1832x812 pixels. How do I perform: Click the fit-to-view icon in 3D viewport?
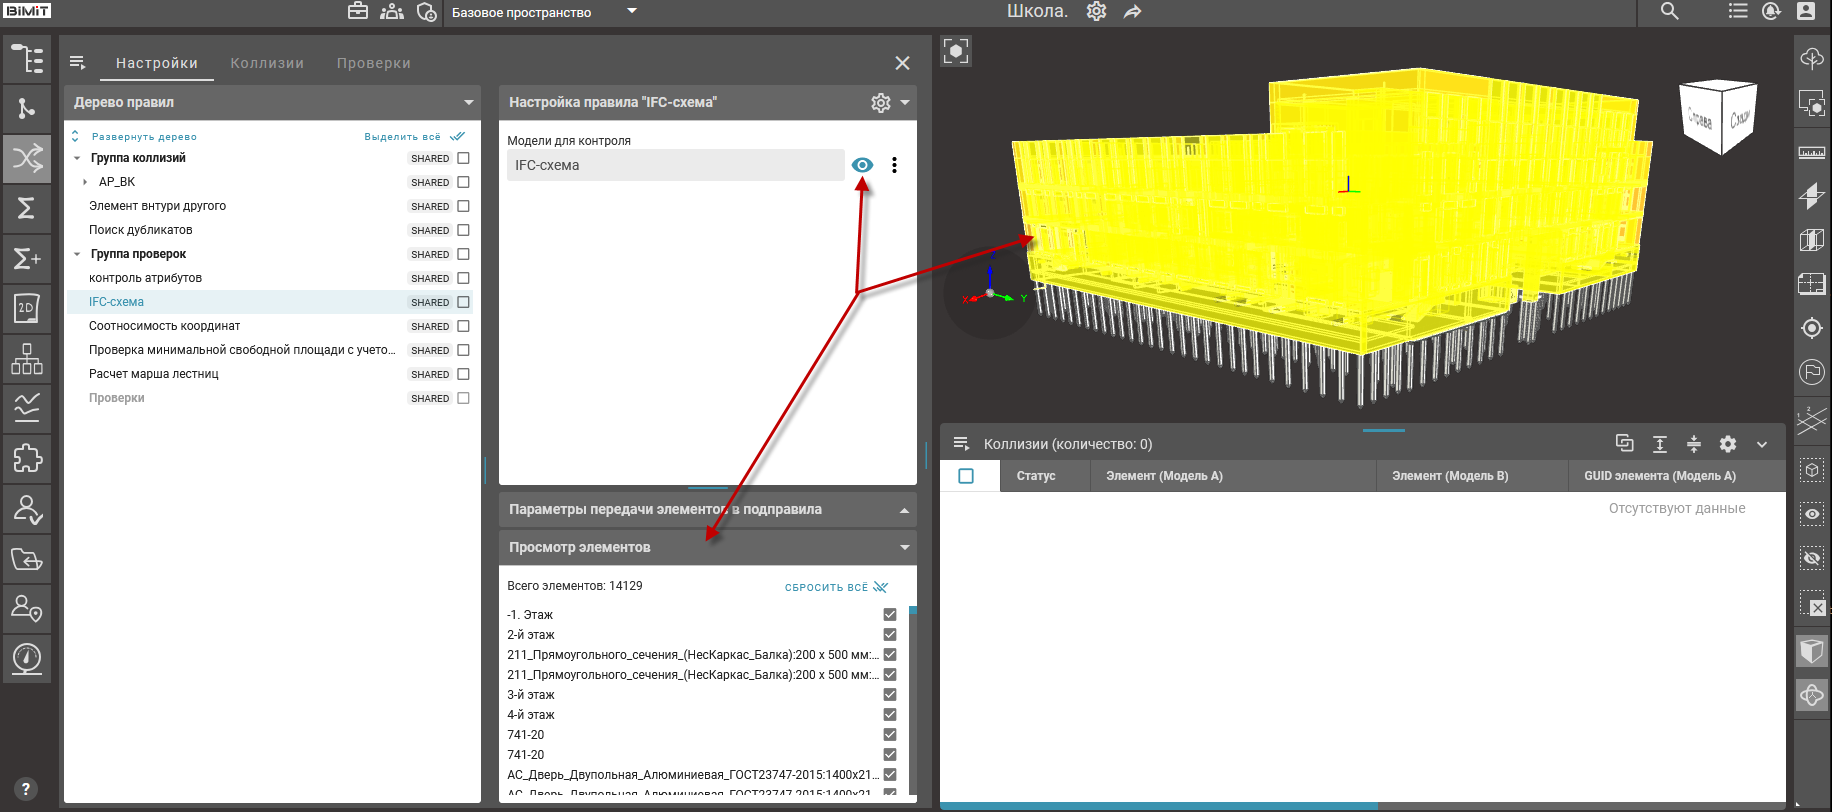(956, 51)
